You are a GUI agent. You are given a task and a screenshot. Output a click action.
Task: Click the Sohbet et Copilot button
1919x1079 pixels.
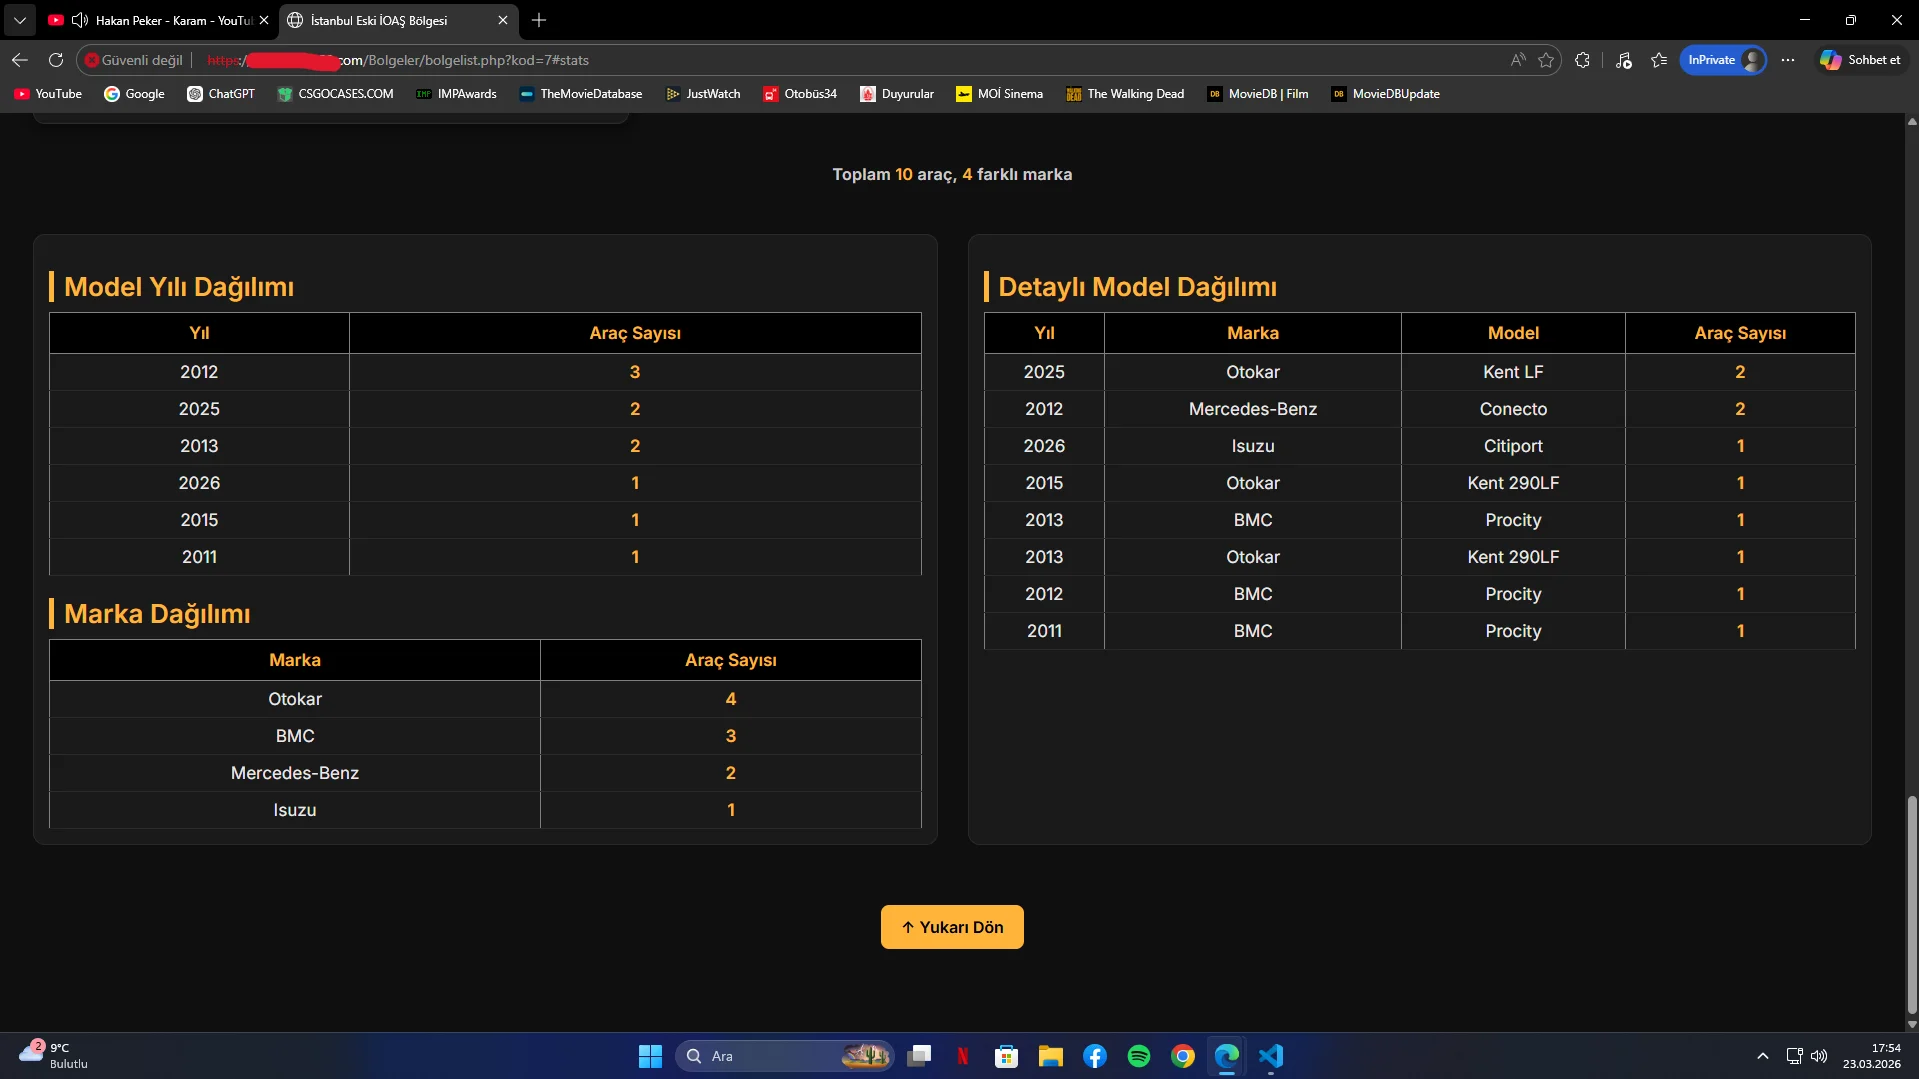pos(1860,60)
